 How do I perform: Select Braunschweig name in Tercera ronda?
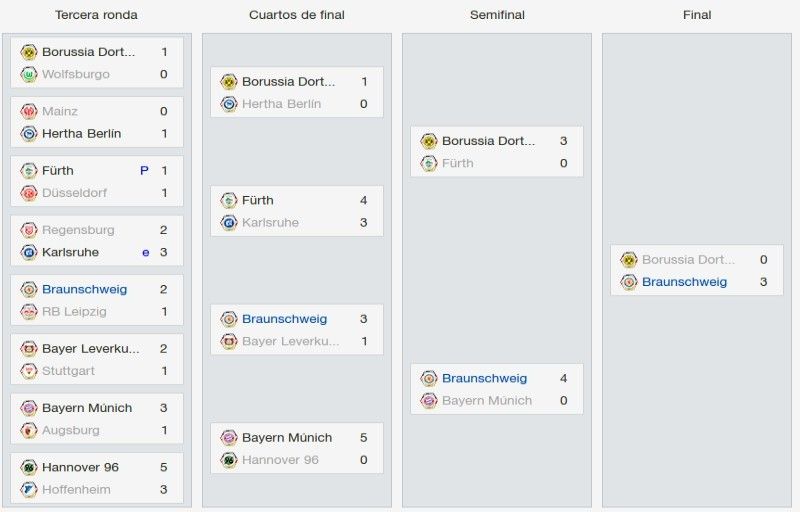click(84, 290)
